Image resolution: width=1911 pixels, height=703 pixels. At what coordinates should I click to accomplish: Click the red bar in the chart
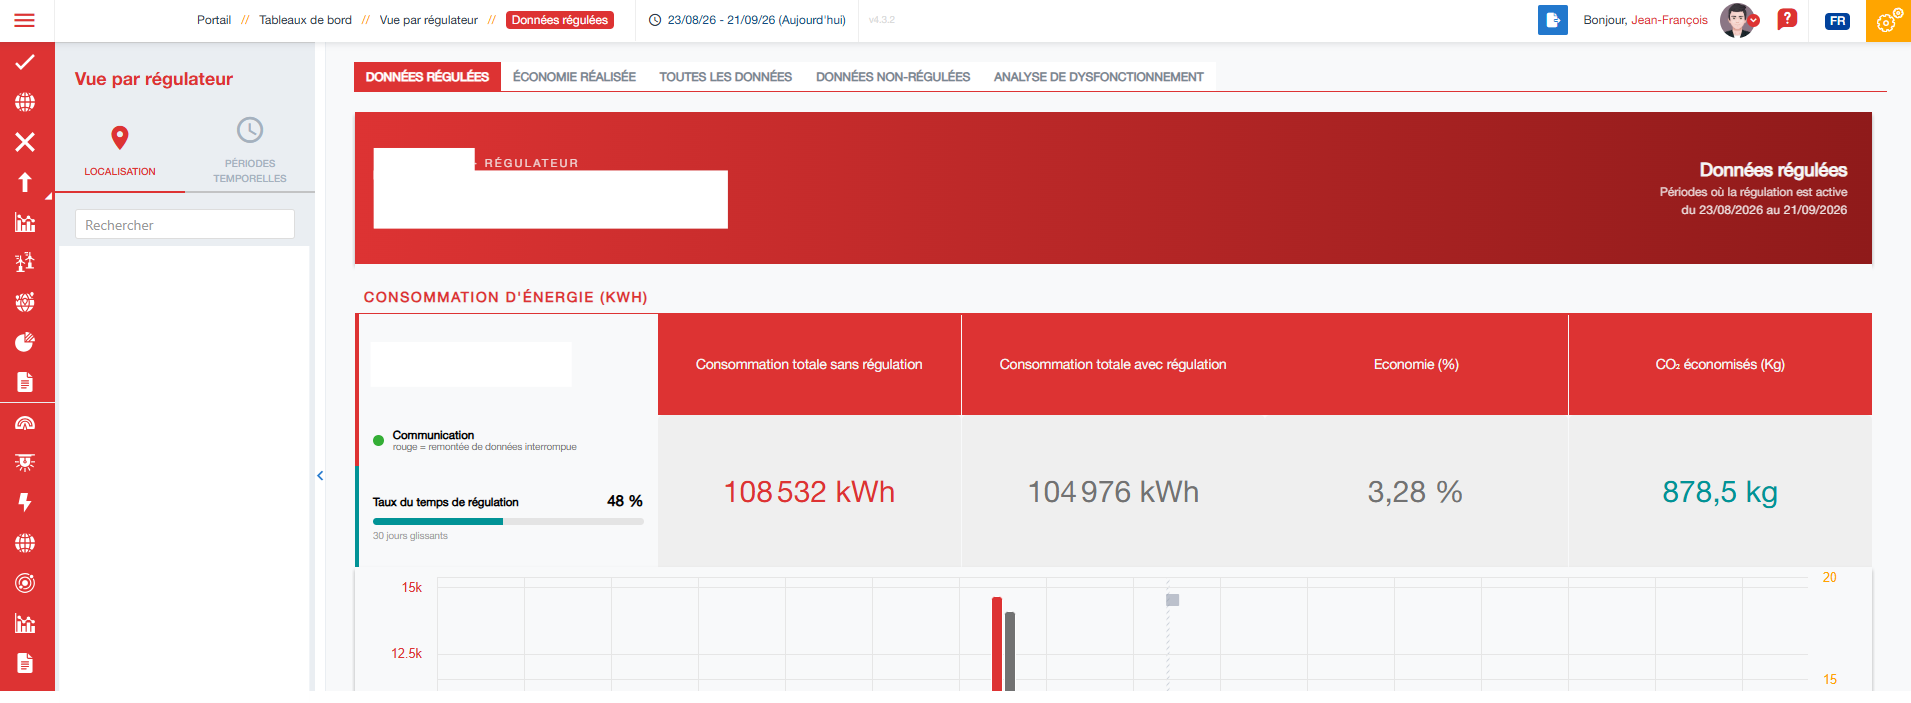point(997,644)
